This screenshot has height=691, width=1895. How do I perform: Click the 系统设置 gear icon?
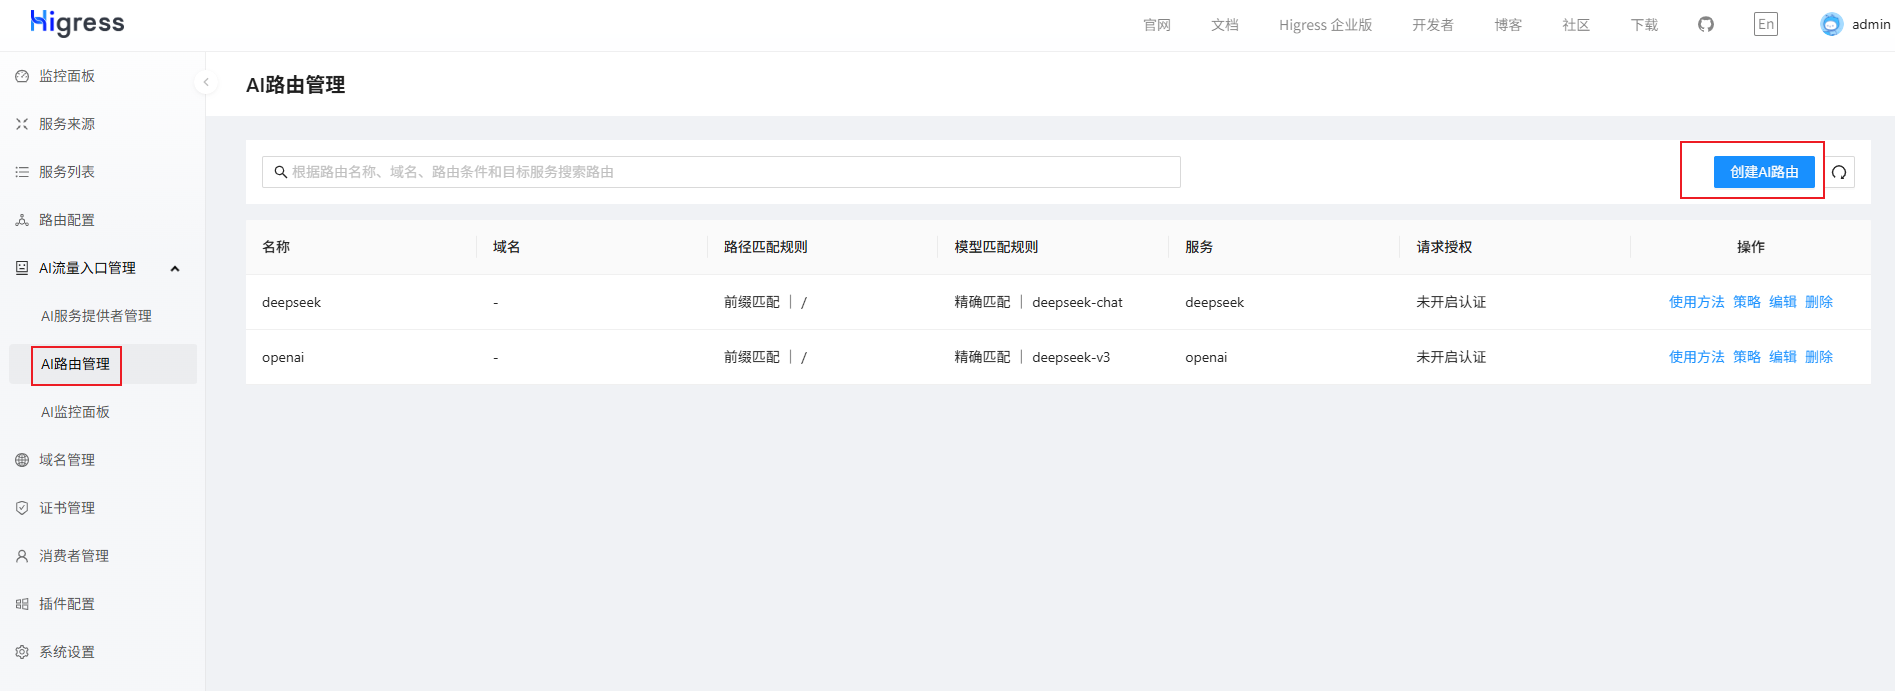pos(22,652)
